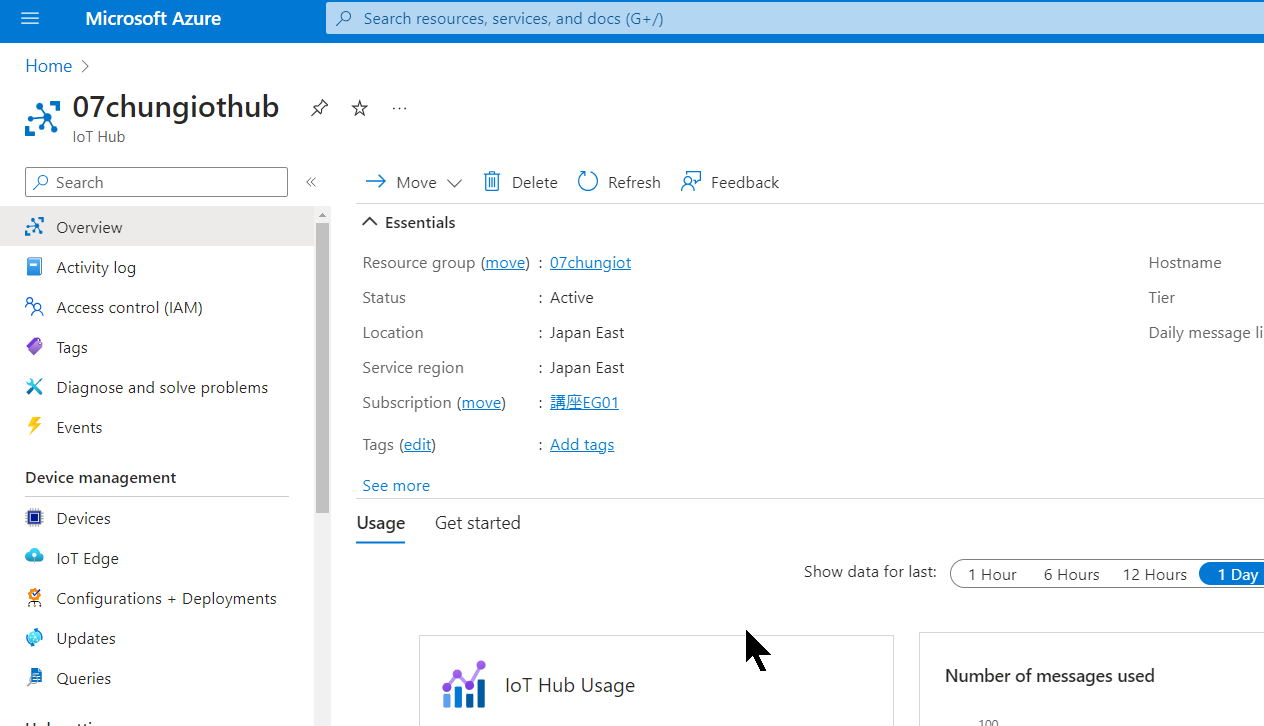This screenshot has width=1264, height=726.
Task: Pin the IoT hub to dashboard
Action: coord(319,108)
